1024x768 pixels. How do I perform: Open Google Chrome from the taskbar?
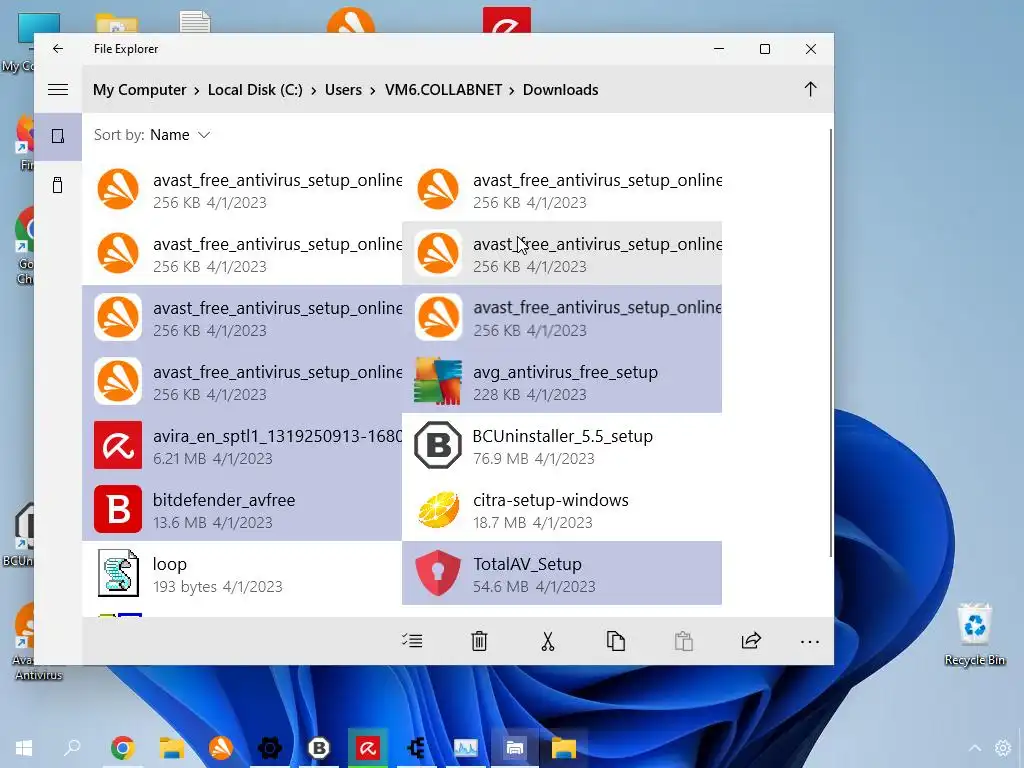tap(123, 748)
